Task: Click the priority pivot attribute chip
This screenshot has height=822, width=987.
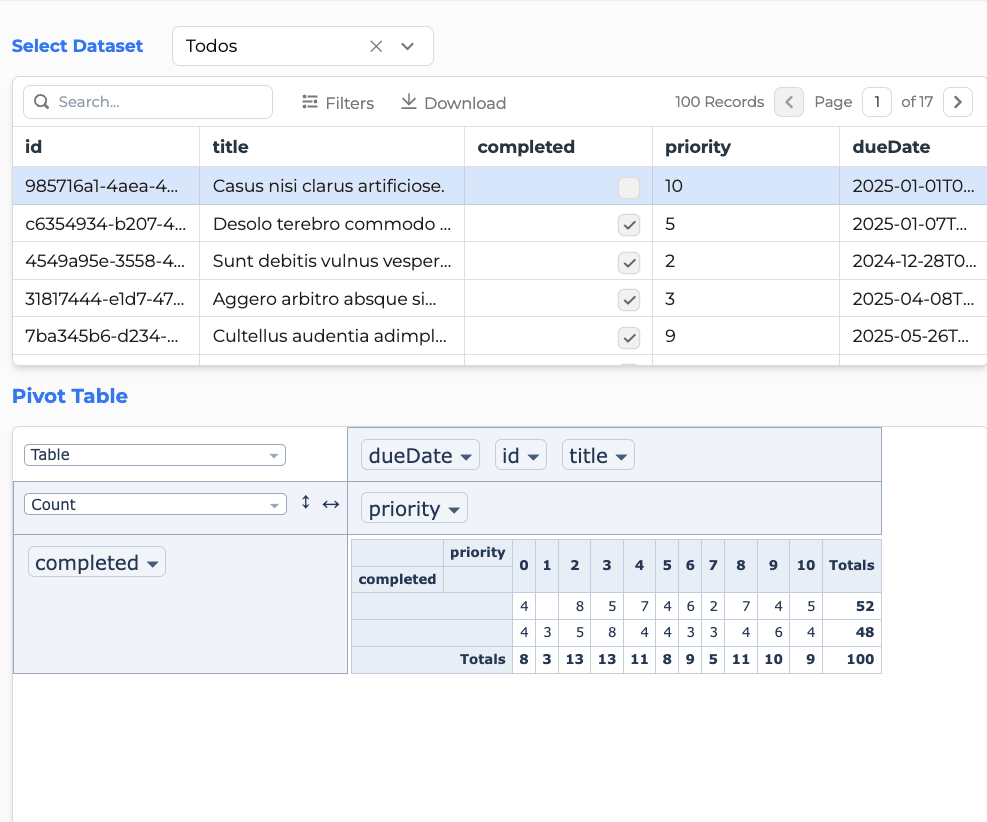Action: 413,509
